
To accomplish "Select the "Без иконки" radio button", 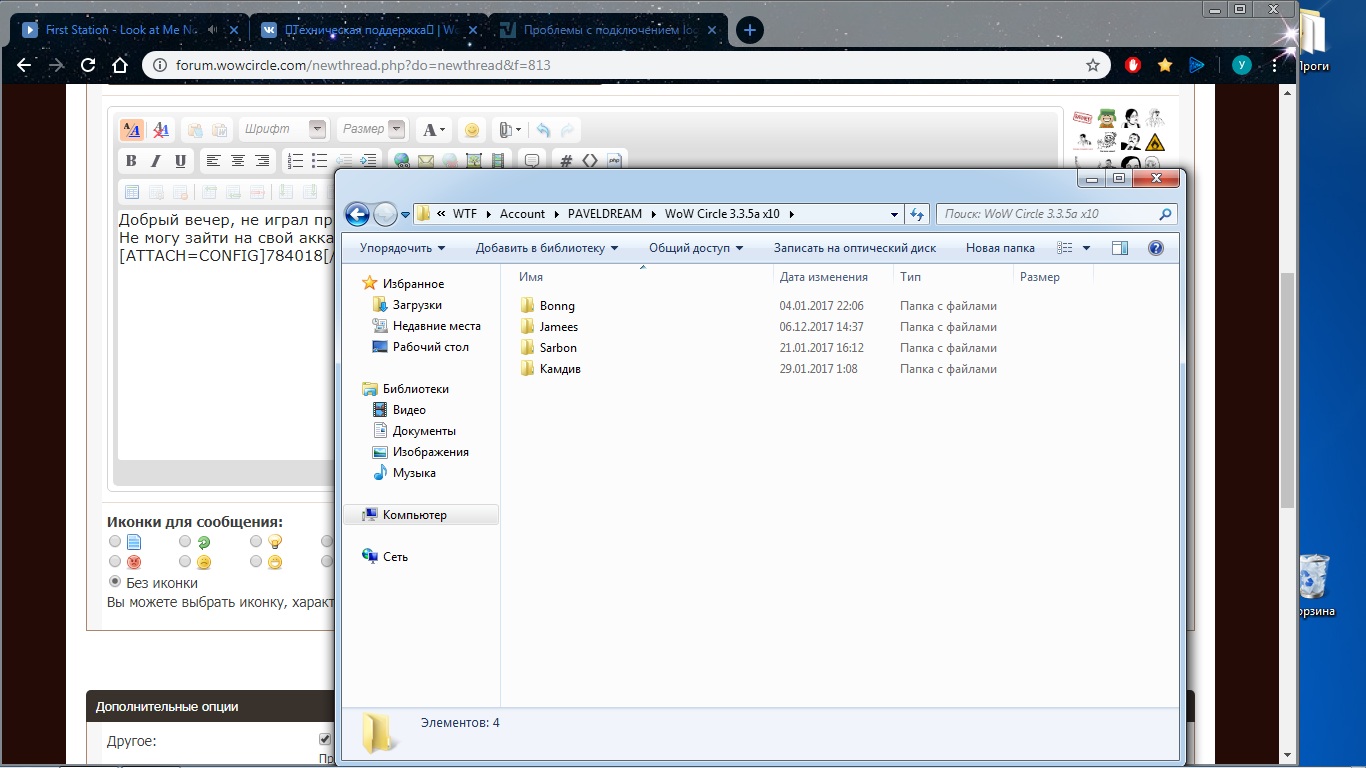I will click(x=115, y=582).
